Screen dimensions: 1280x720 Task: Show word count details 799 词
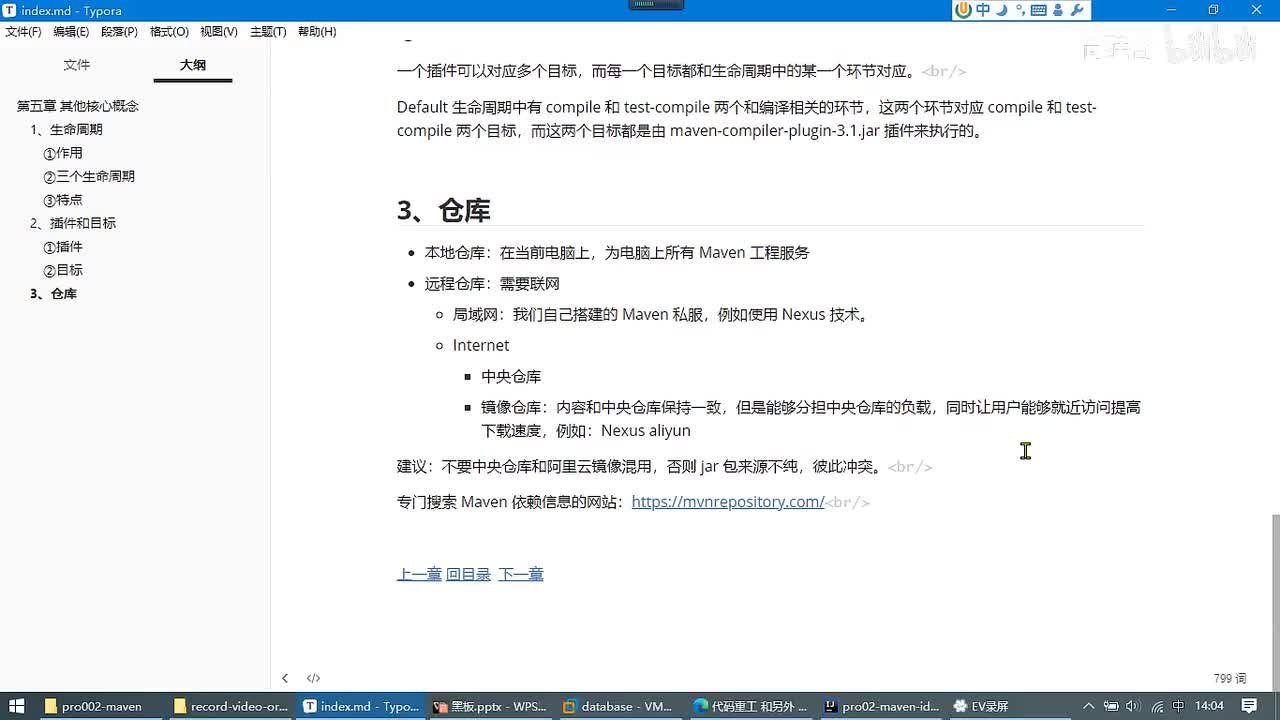1230,678
